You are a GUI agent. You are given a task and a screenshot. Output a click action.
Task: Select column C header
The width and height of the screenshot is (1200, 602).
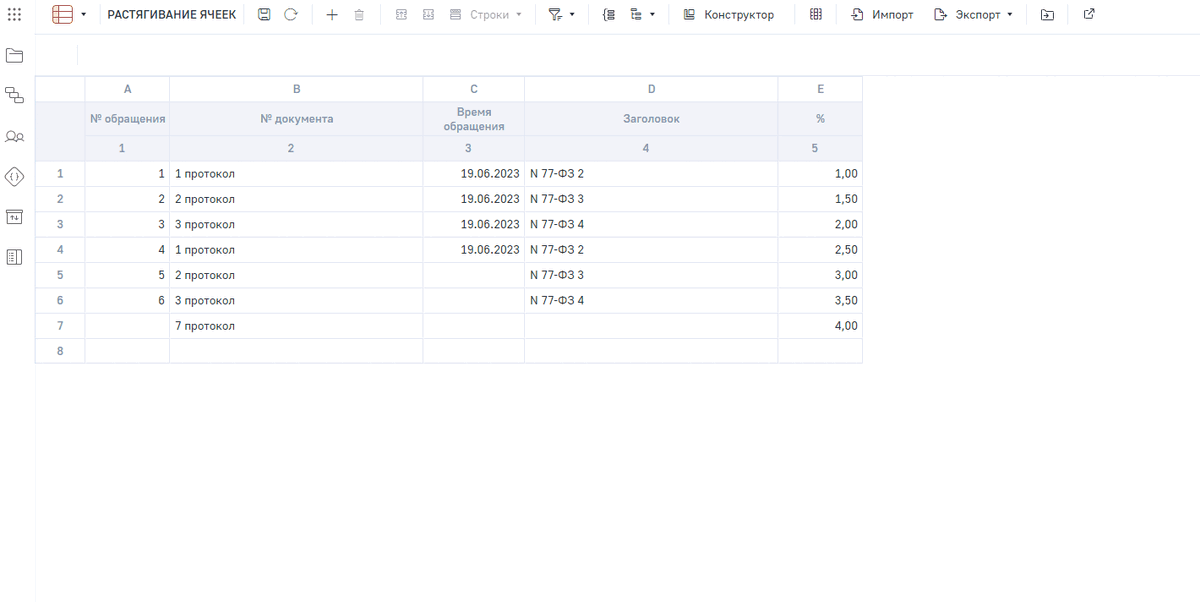[474, 89]
